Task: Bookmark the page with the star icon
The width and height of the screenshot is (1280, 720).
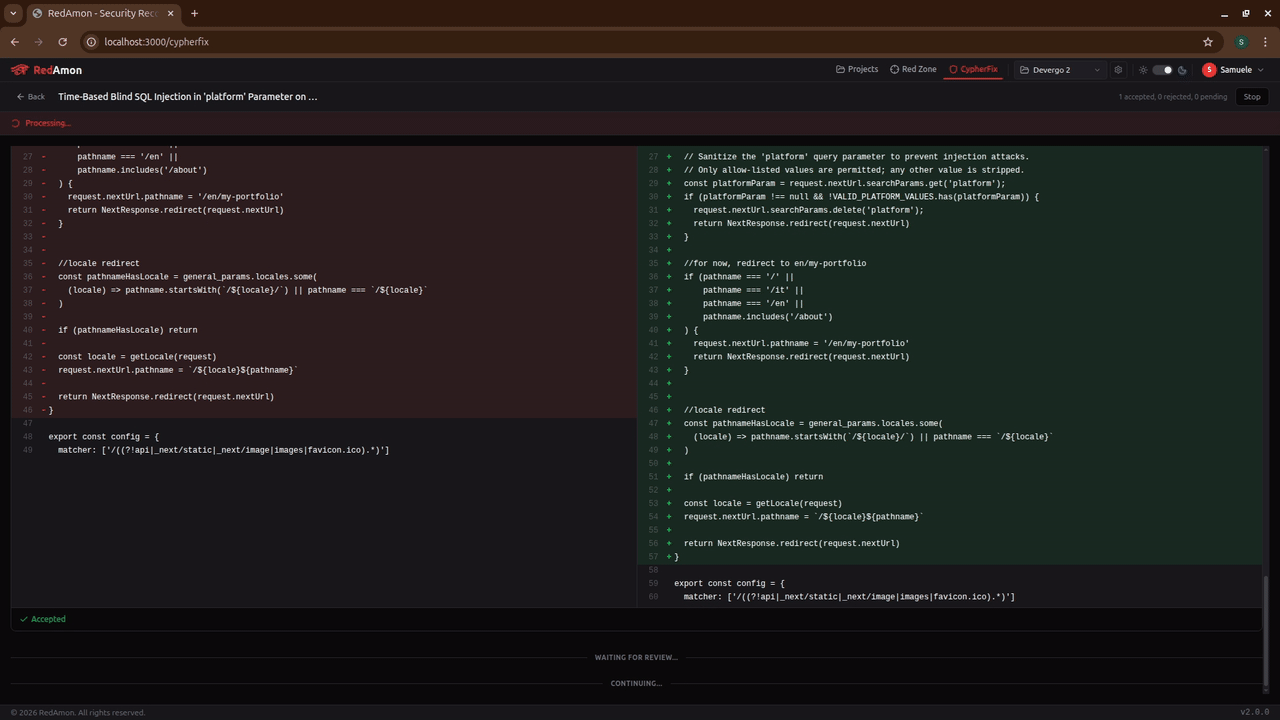Action: click(1208, 42)
